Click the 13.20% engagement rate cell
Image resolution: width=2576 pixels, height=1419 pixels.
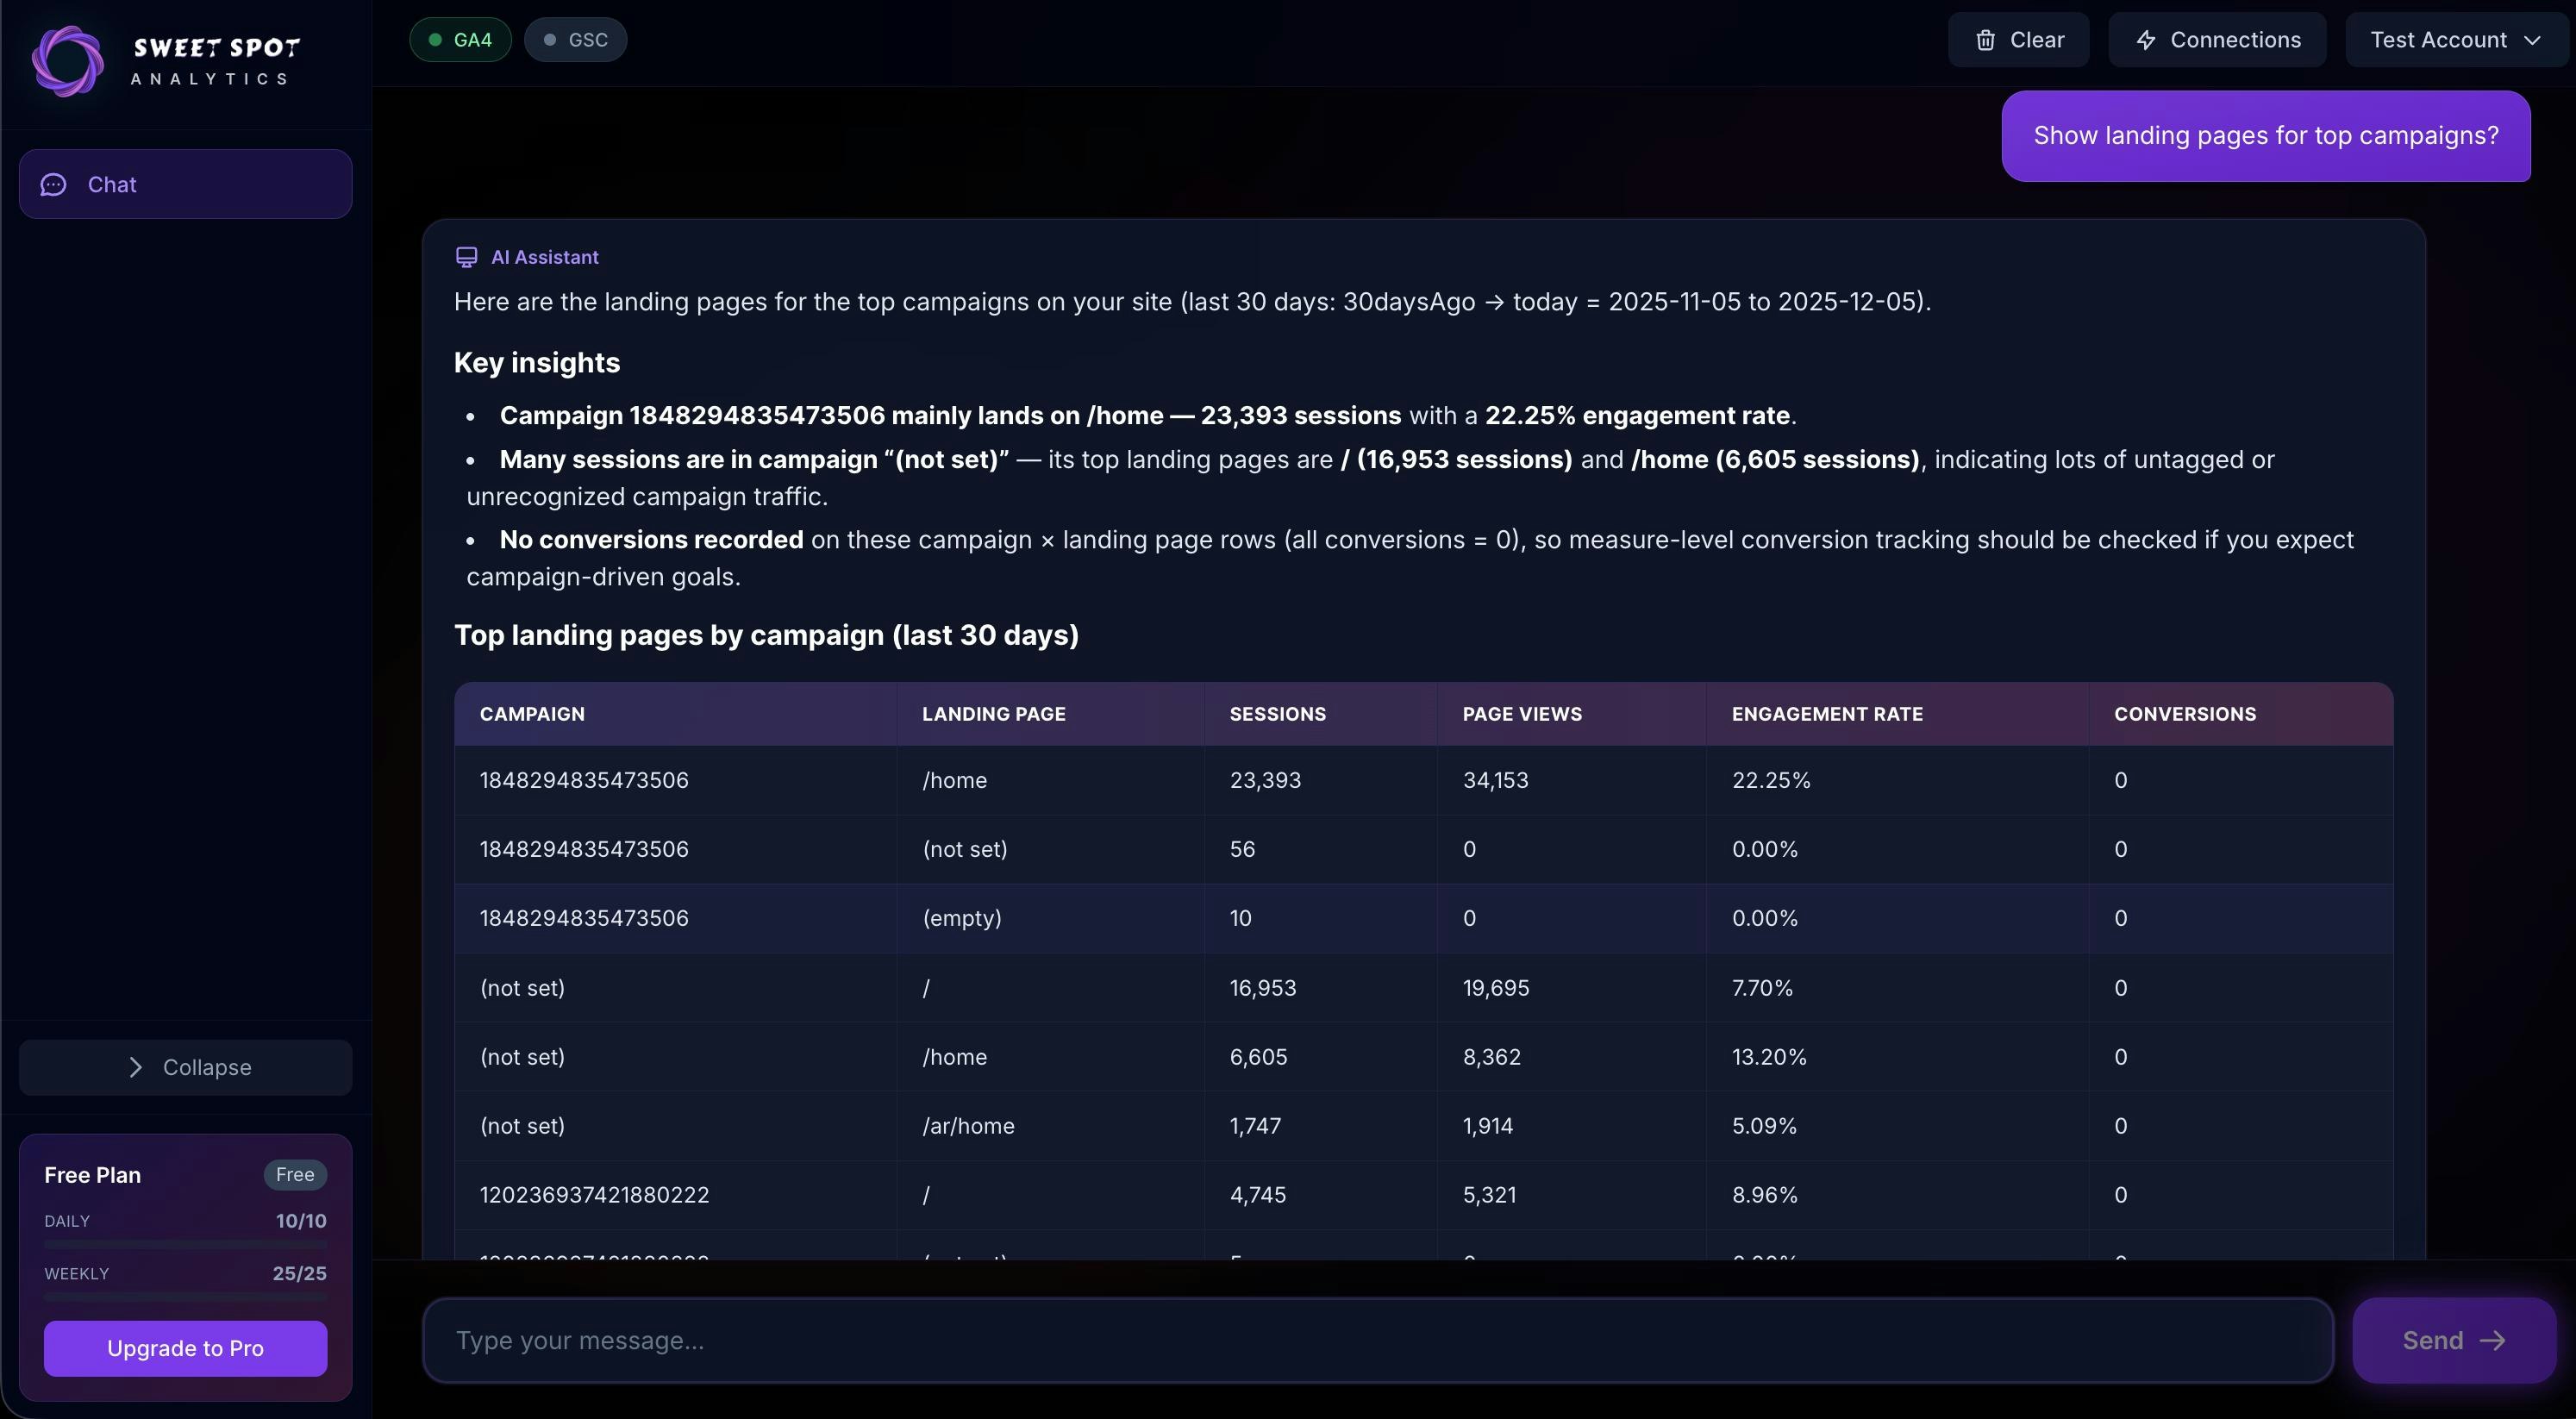[1897, 1057]
